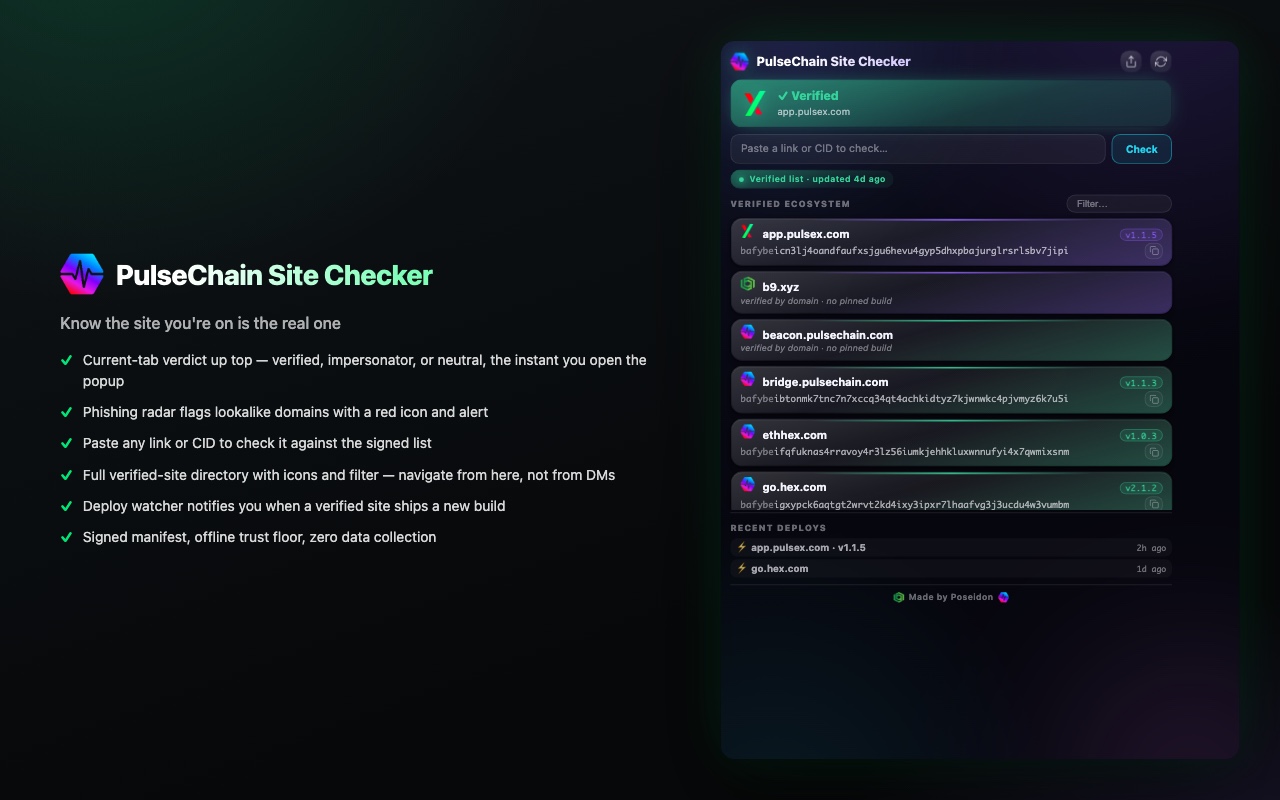Click the paste link or CID field
Viewport: 1280px width, 800px height.
click(918, 149)
